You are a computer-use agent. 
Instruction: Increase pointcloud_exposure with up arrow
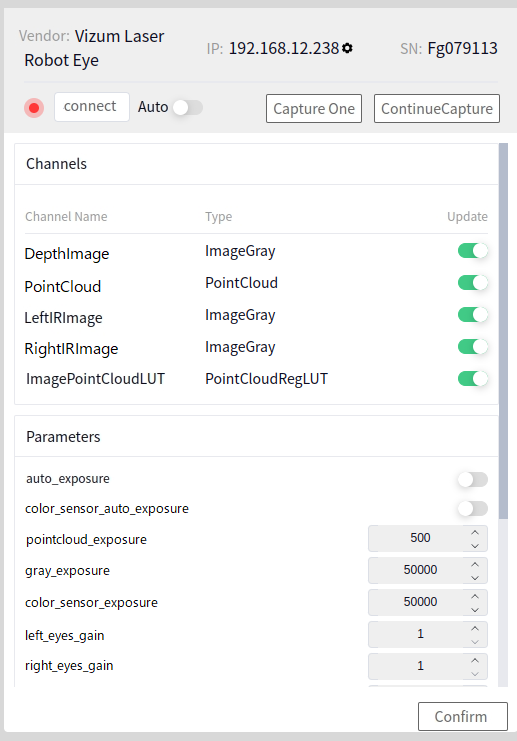(x=475, y=533)
